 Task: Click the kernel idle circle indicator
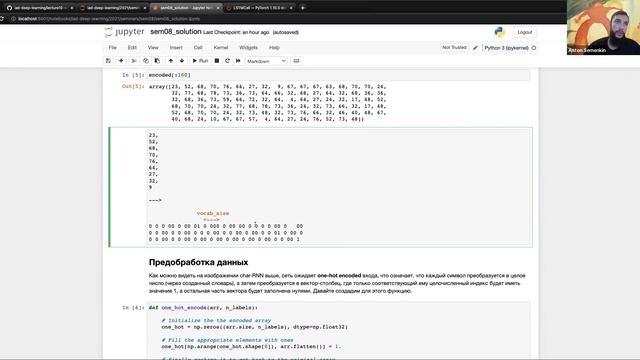point(534,48)
